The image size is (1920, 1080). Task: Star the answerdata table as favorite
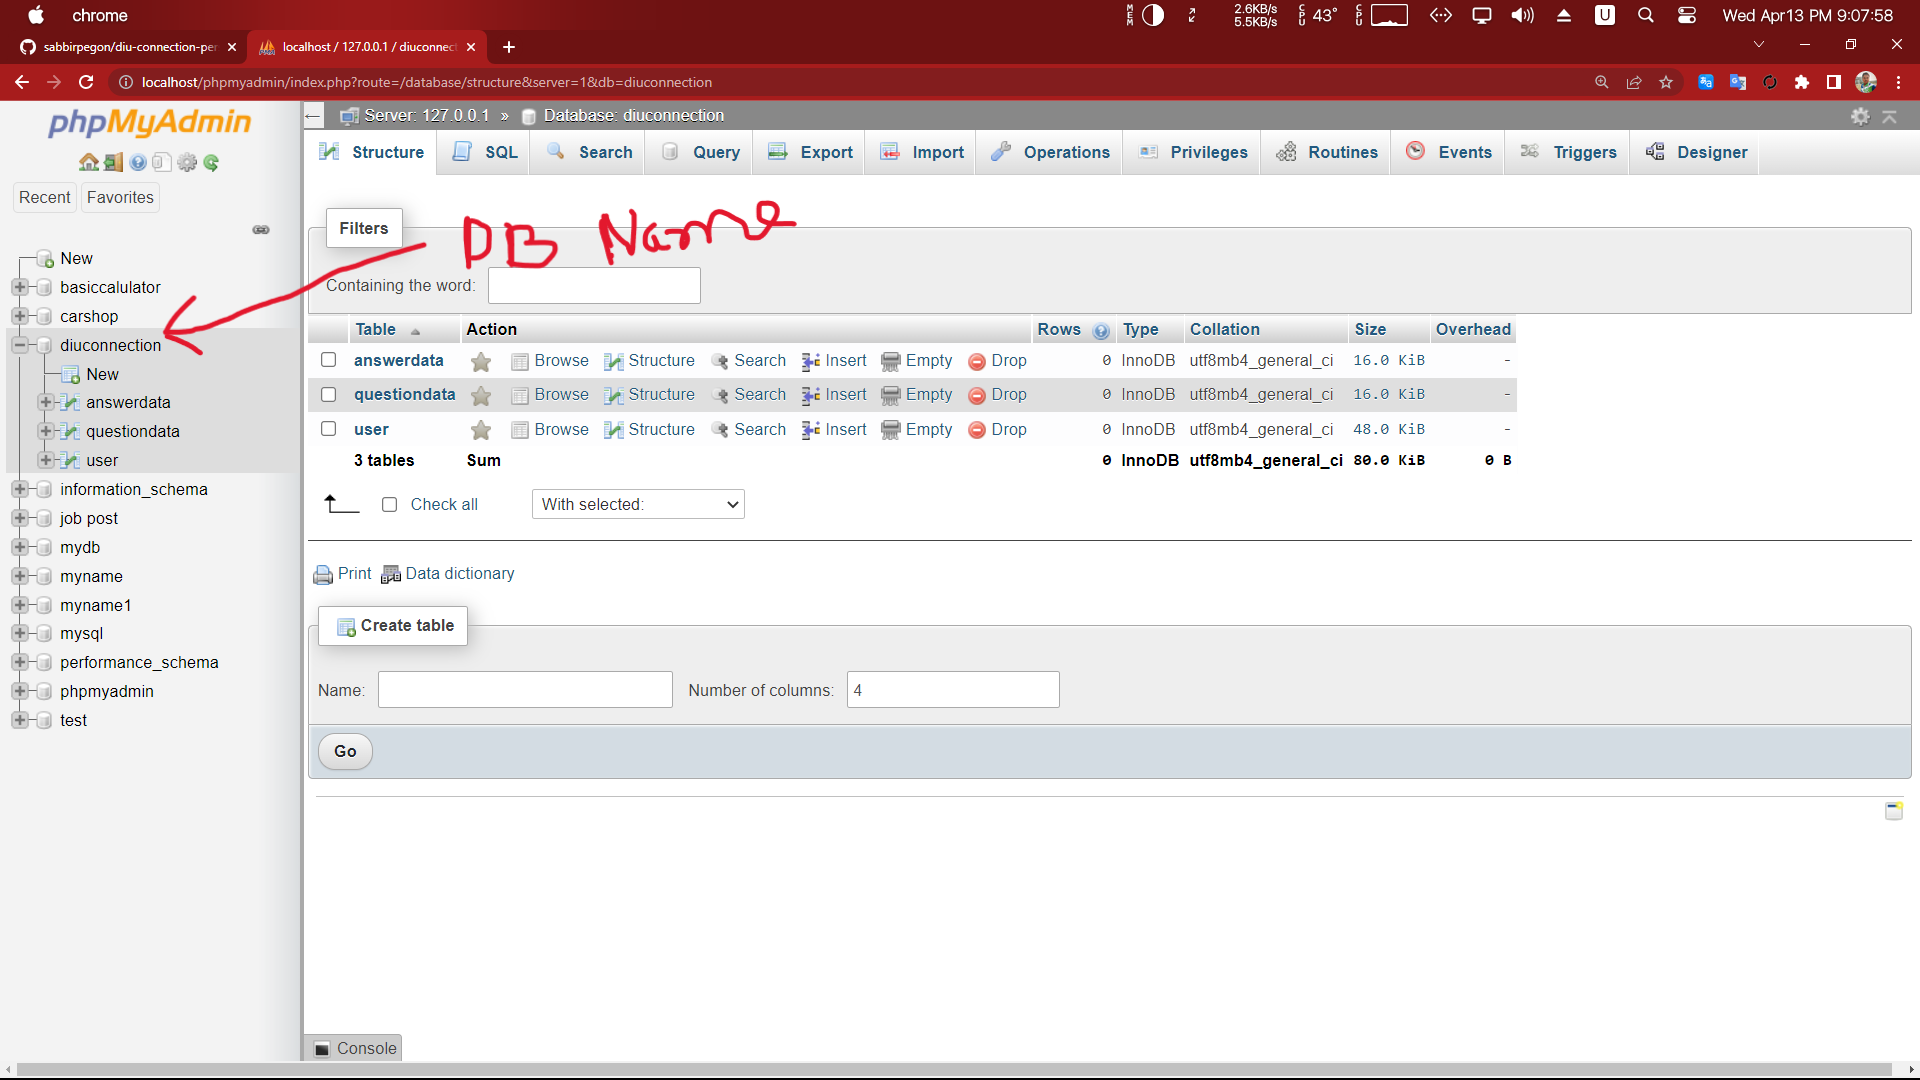pos(481,361)
